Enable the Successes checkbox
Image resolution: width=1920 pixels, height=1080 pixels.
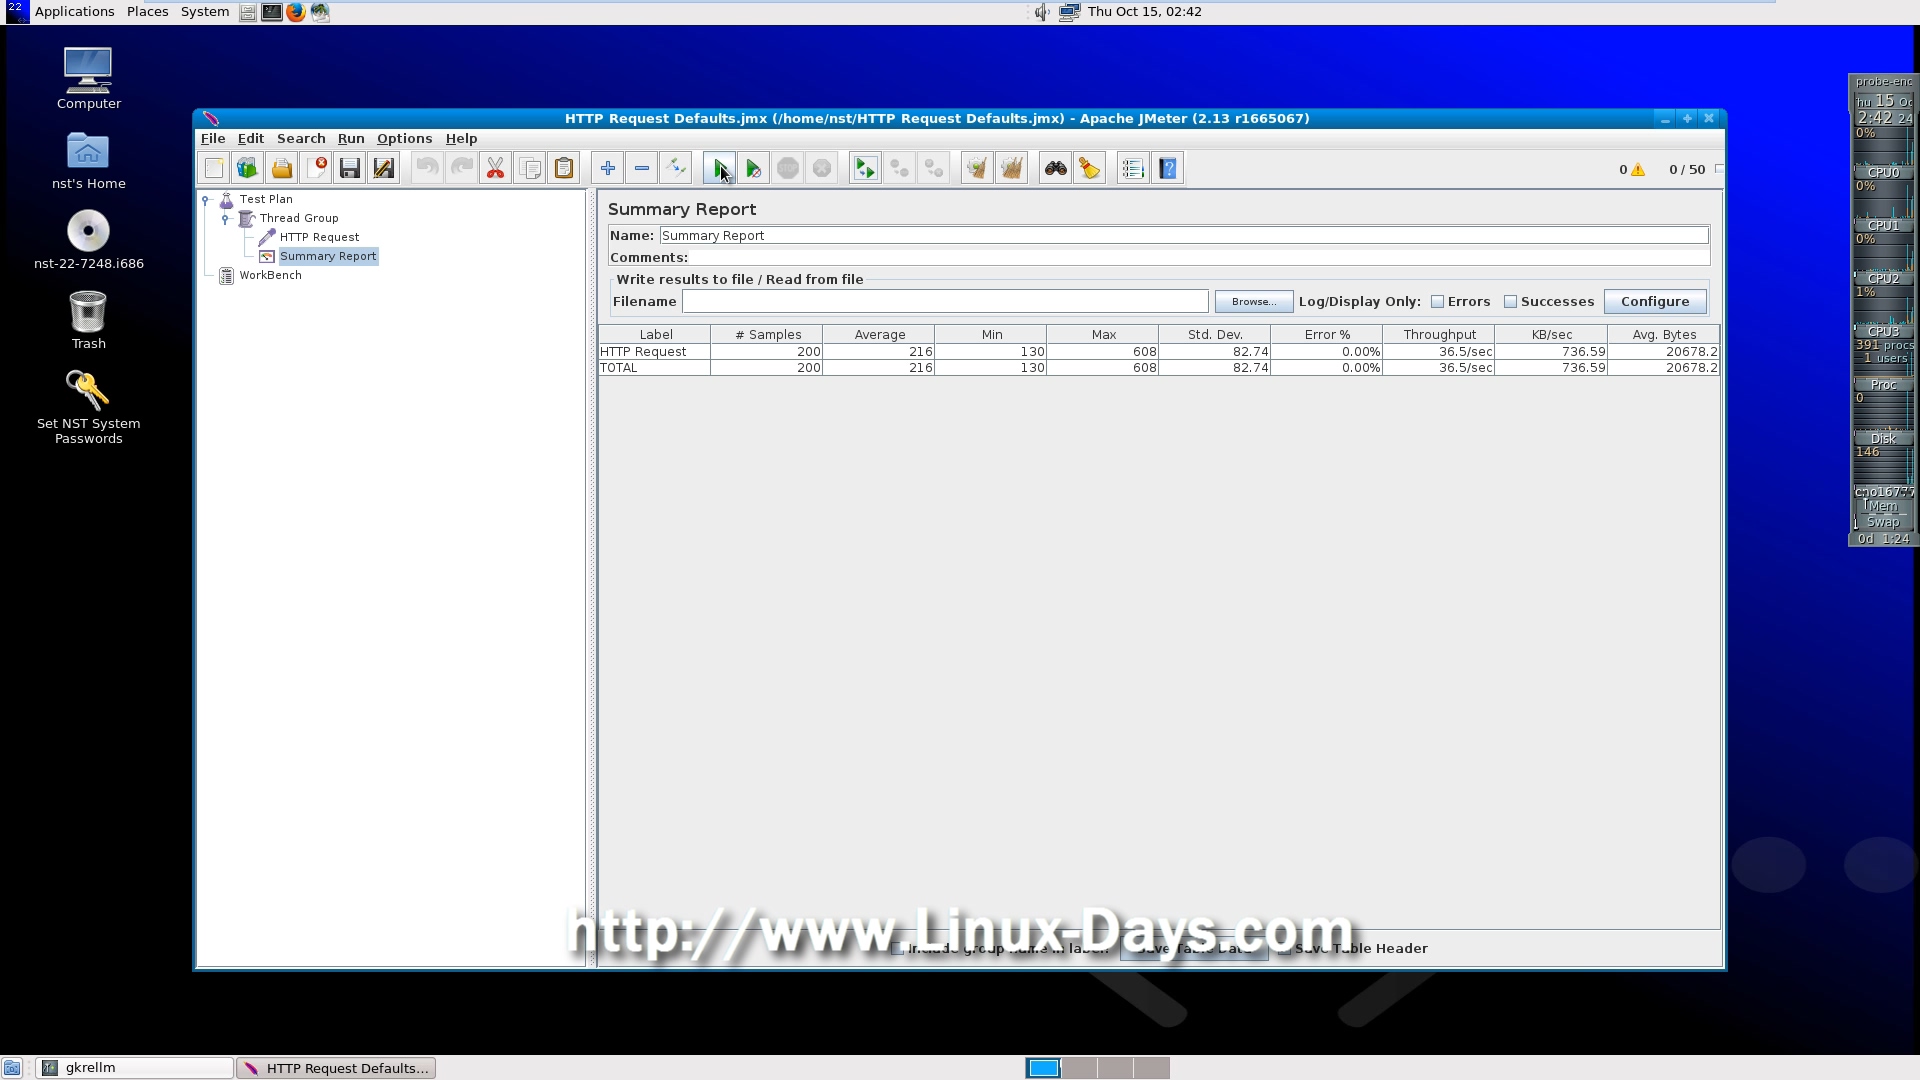tap(1511, 302)
